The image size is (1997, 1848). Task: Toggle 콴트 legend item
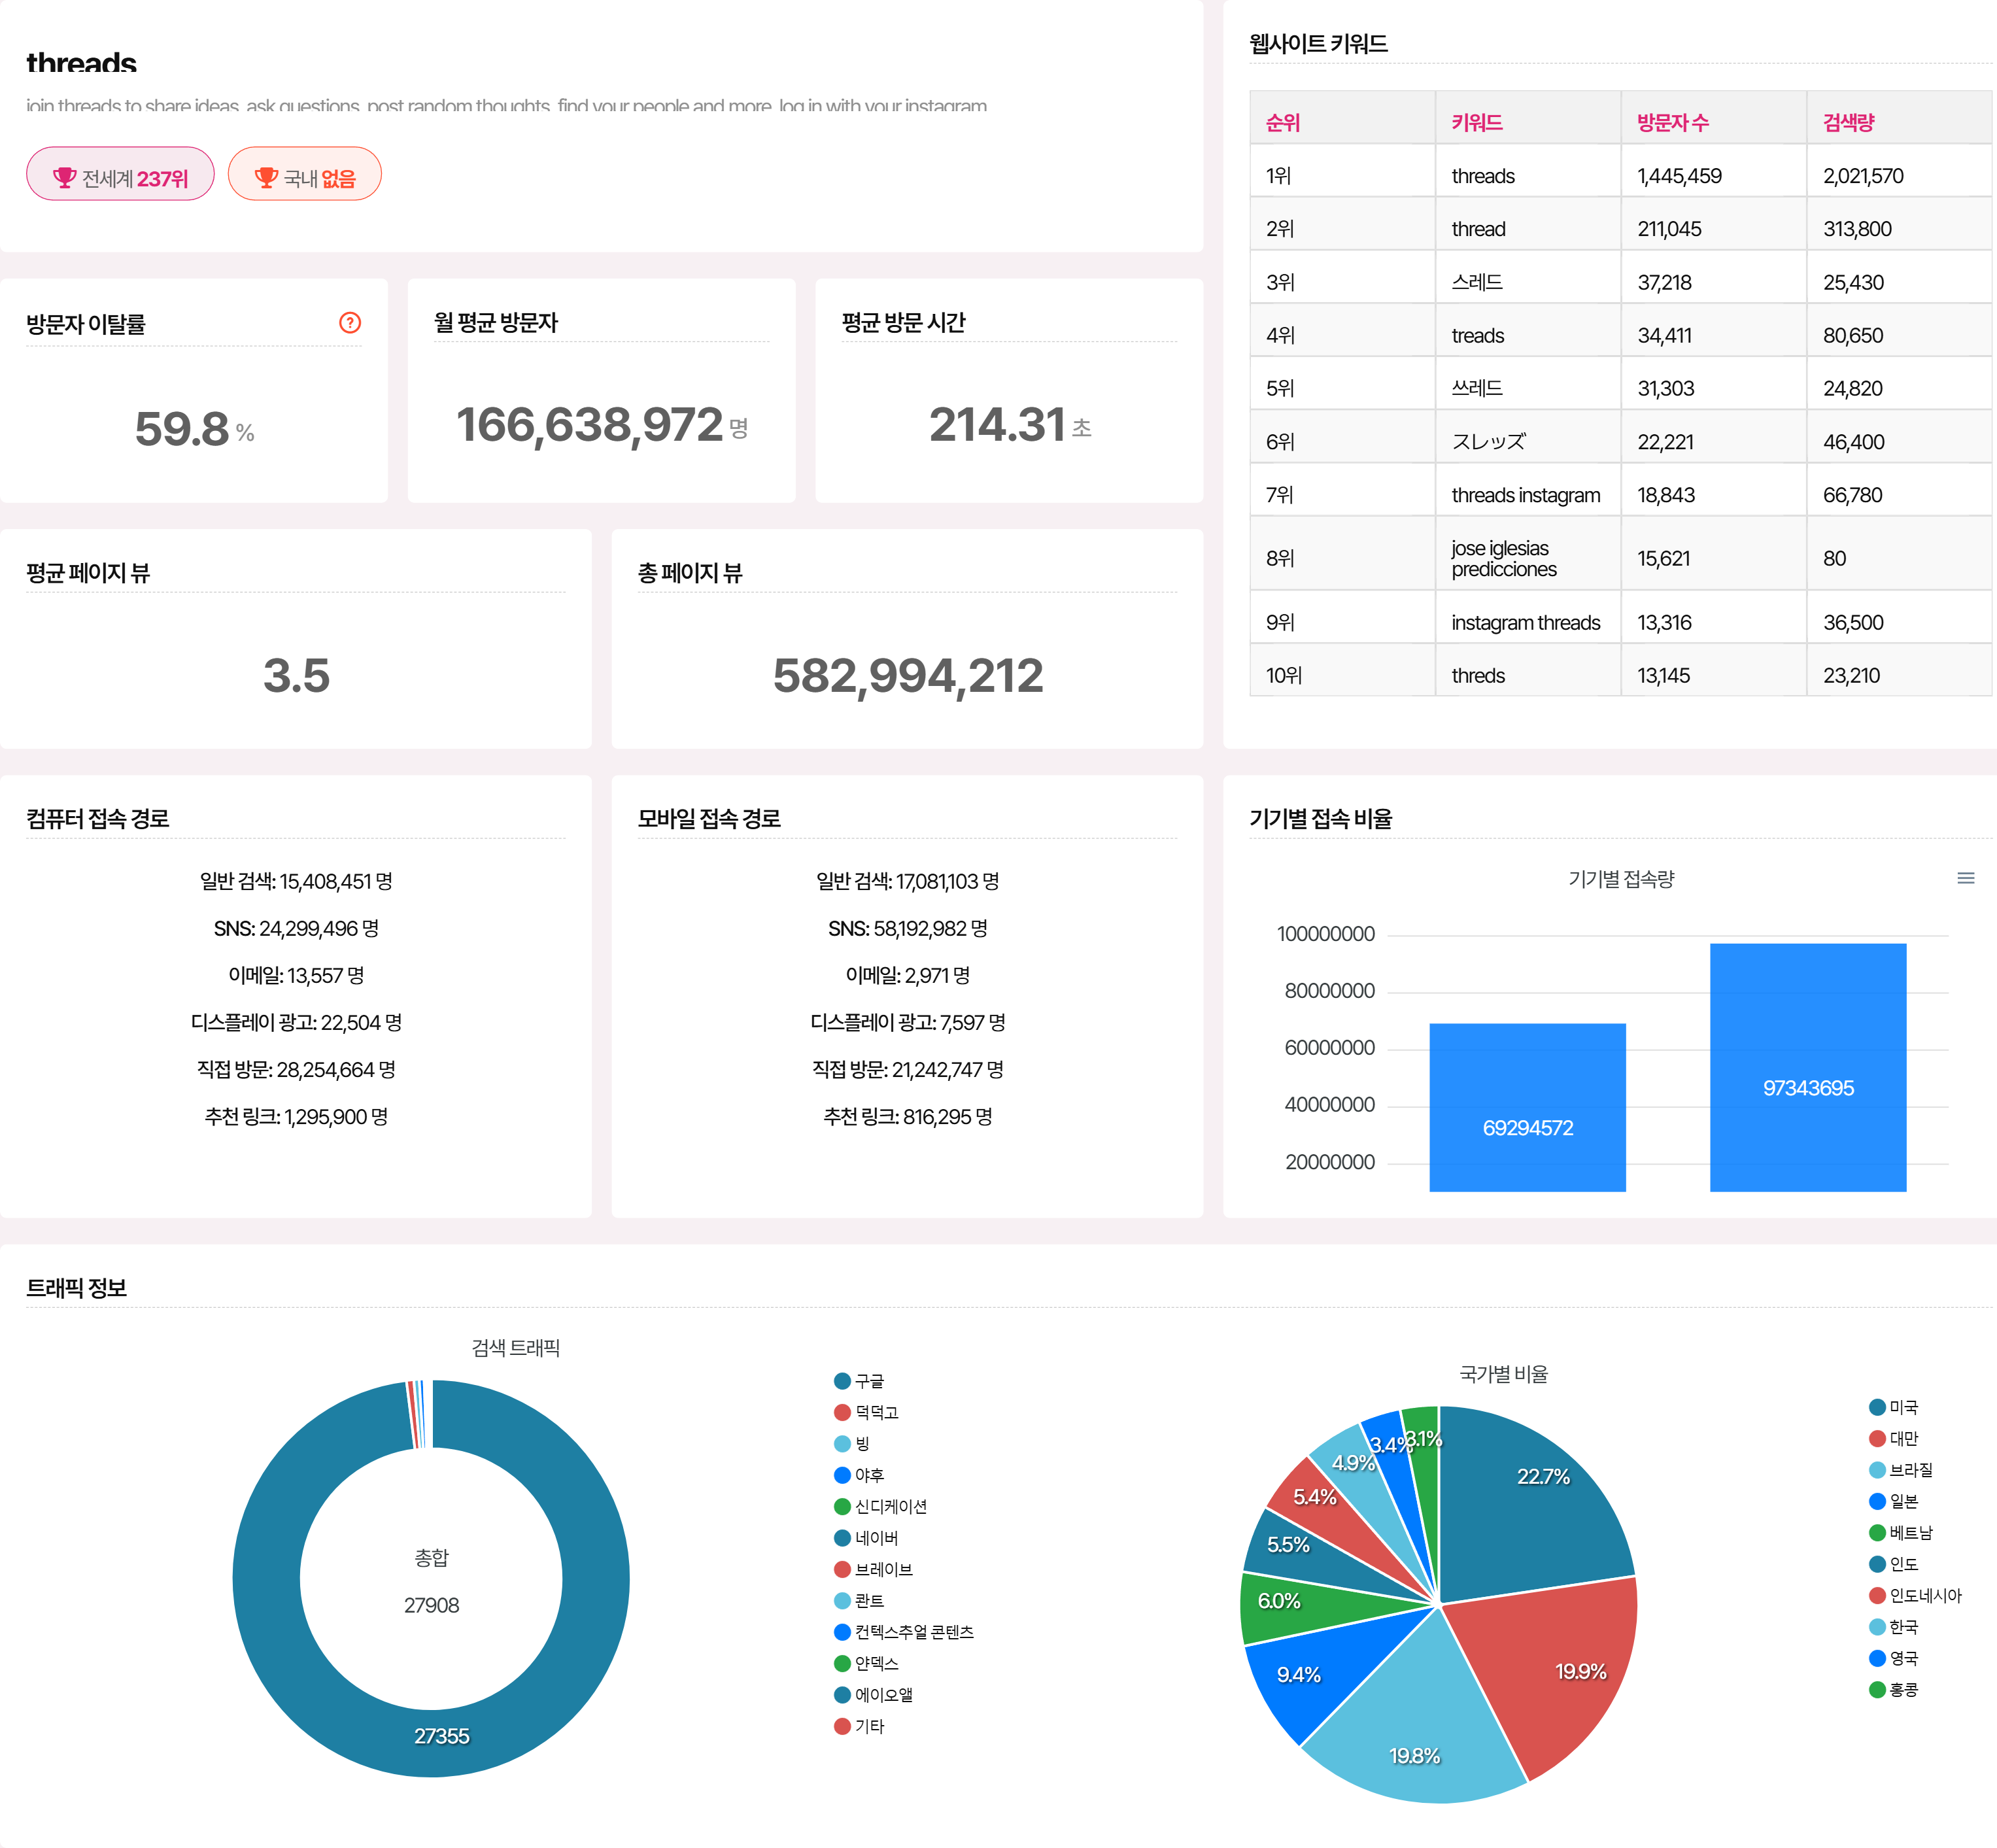[859, 1601]
